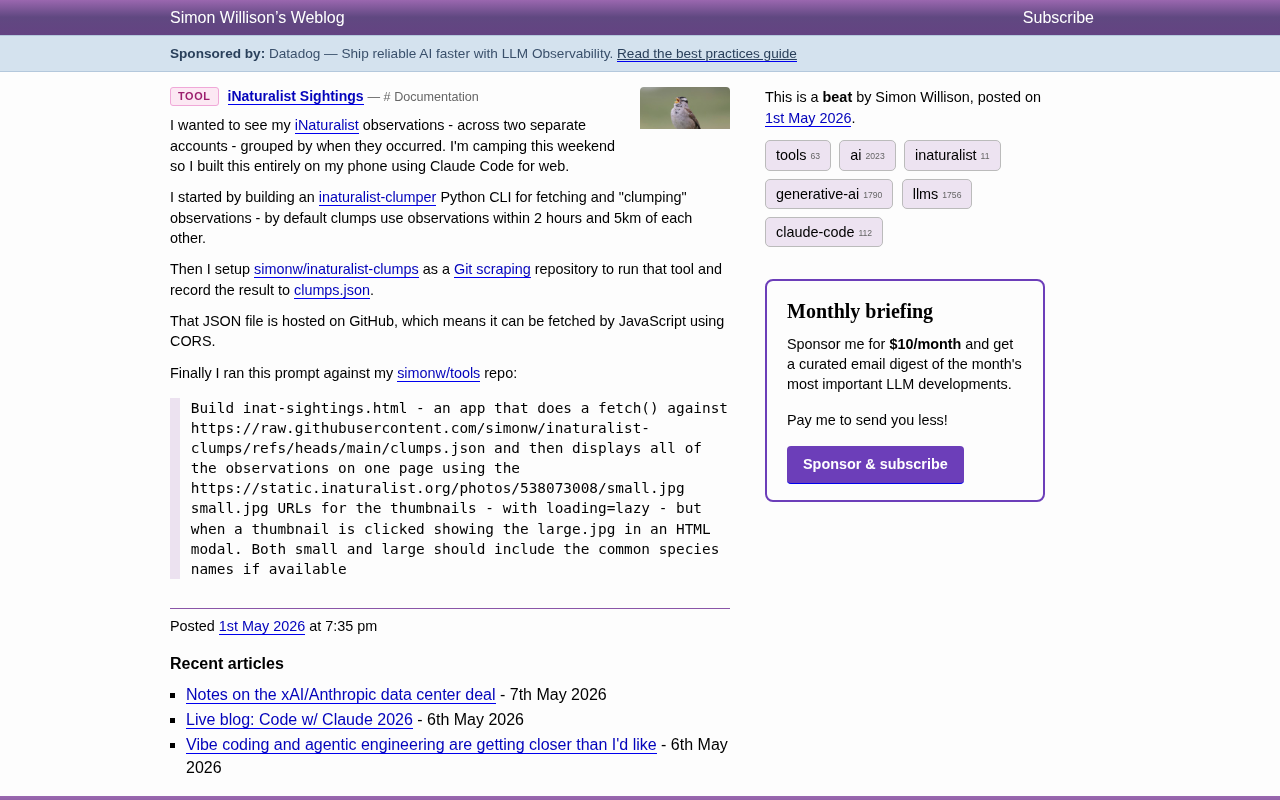This screenshot has width=1280, height=800.
Task: Open the inaturalist-clumper link
Action: coord(377,197)
